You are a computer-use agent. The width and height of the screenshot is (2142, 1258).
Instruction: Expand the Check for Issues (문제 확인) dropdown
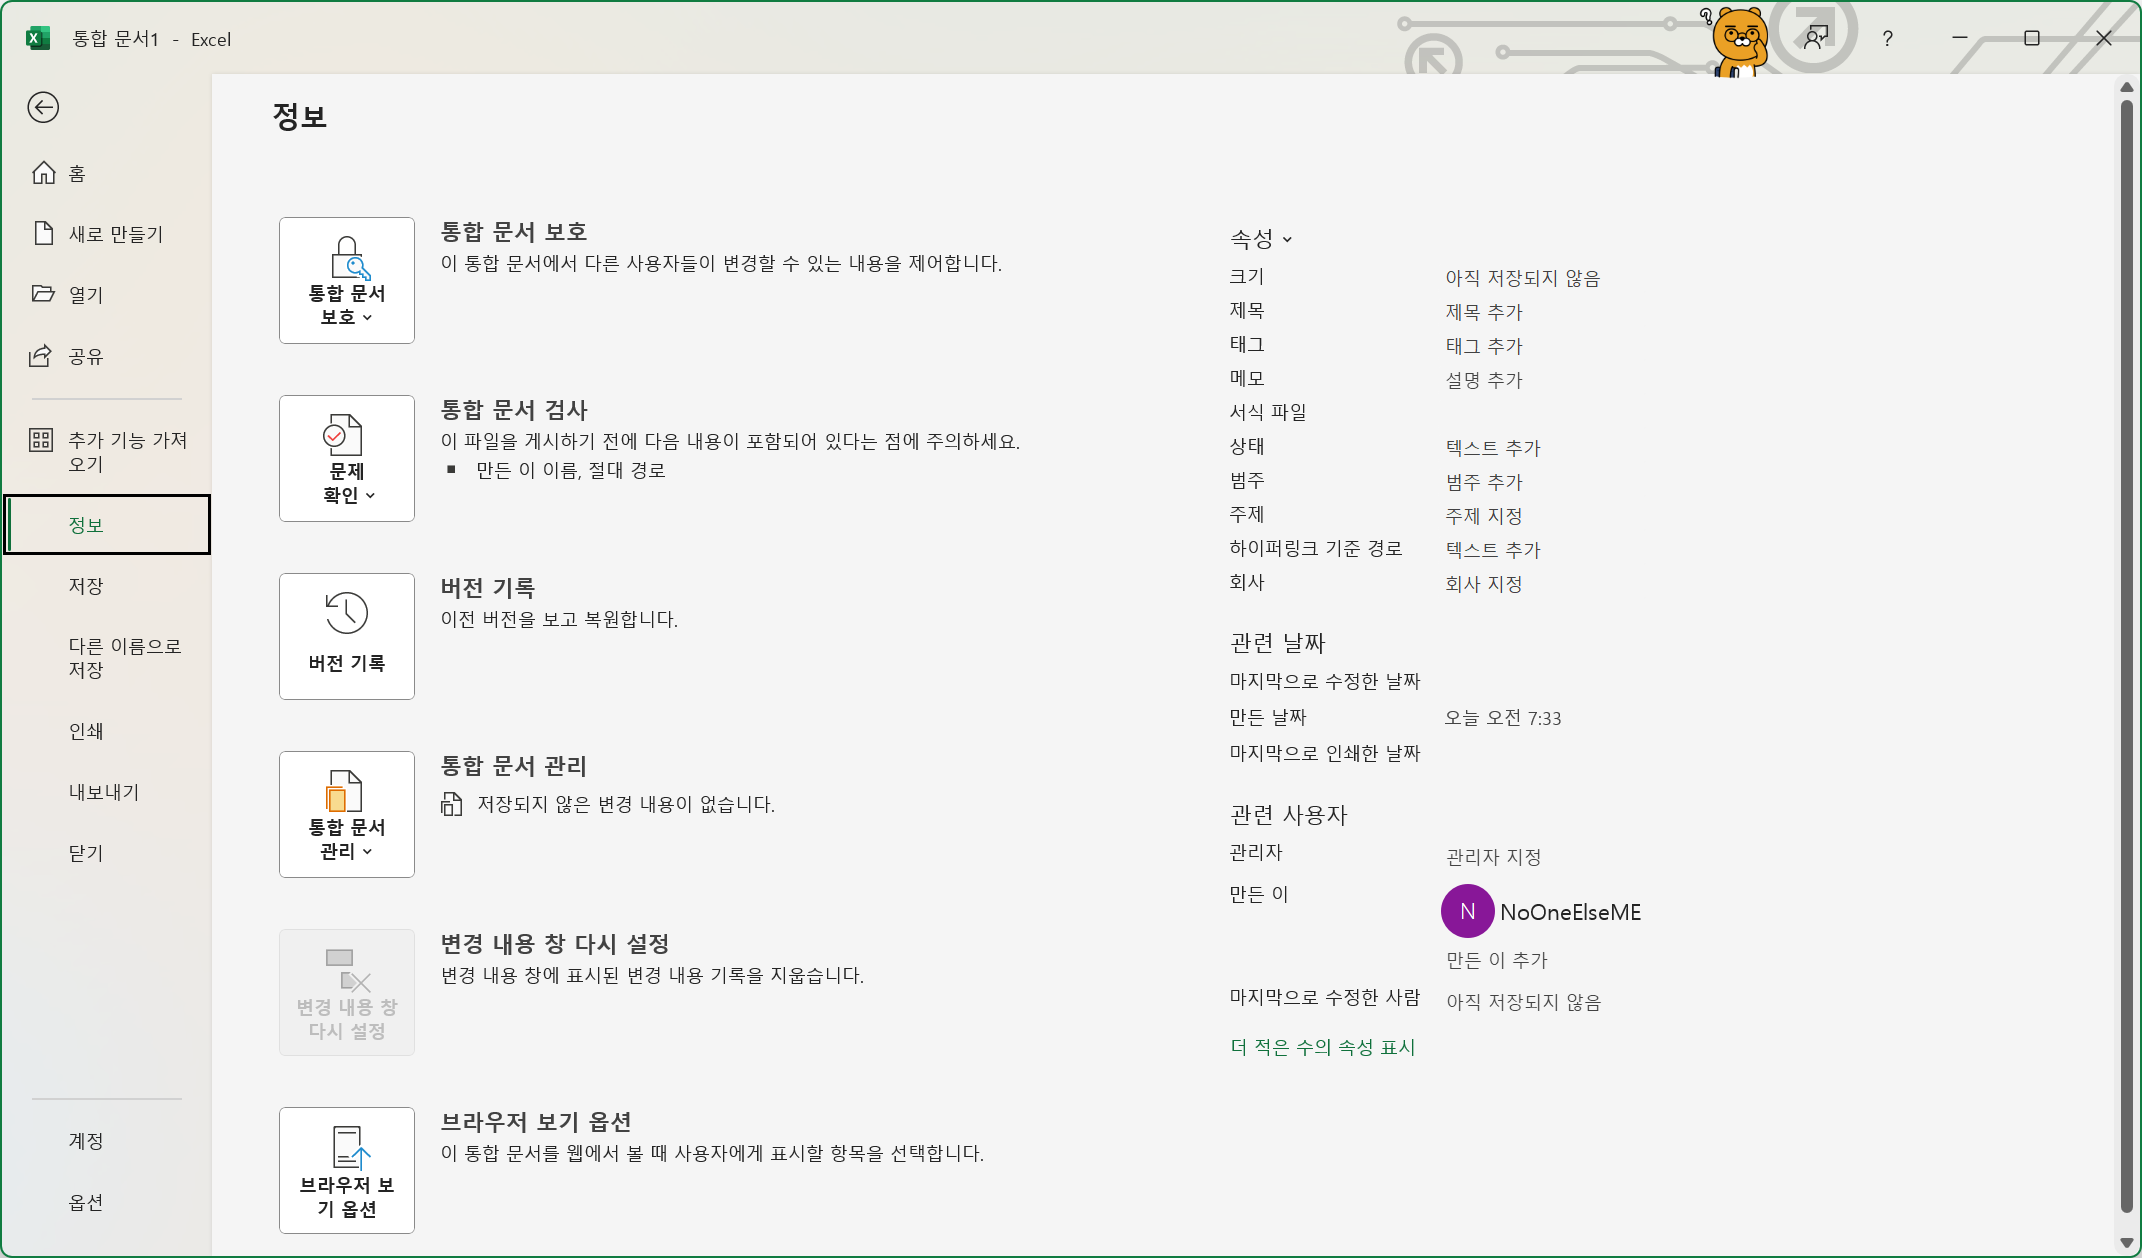[x=346, y=458]
